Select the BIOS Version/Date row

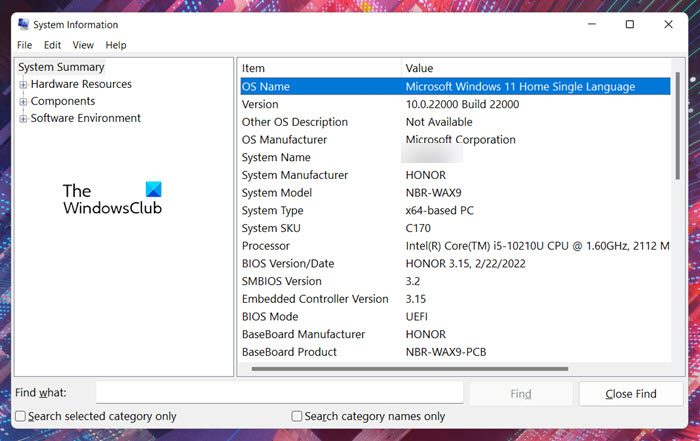click(455, 264)
